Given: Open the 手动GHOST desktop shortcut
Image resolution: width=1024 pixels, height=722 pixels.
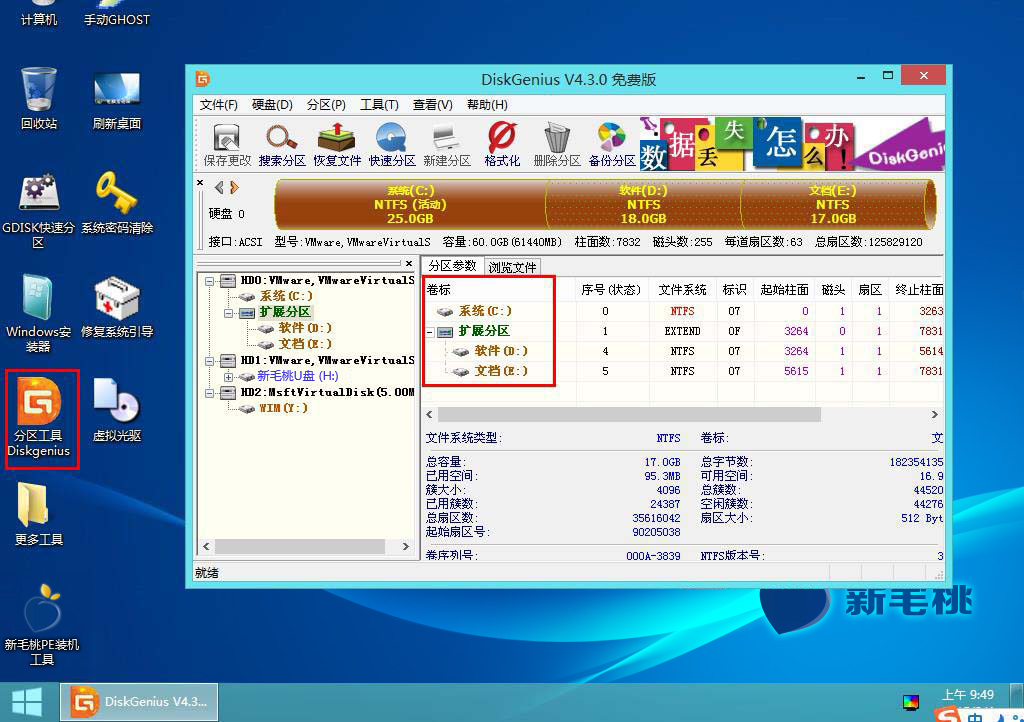Looking at the screenshot, I should click(117, 13).
